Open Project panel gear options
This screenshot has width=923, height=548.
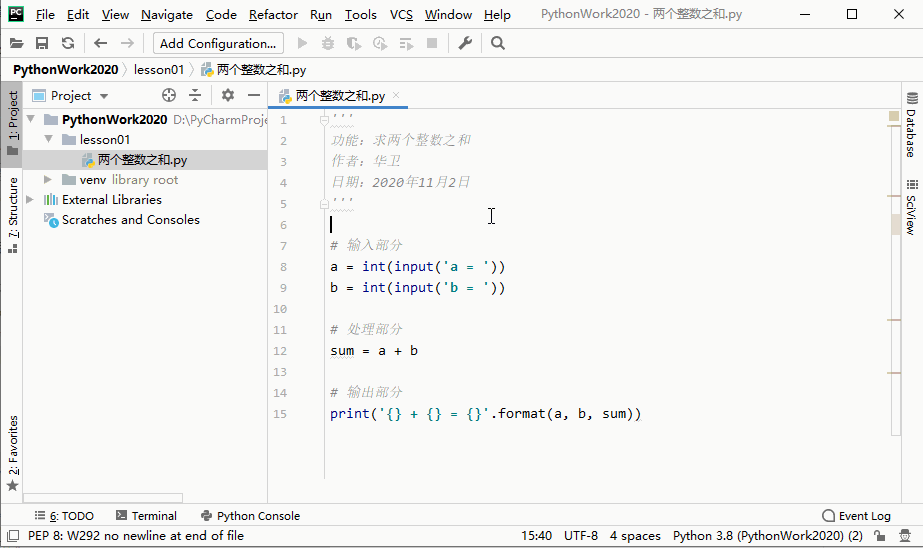tap(228, 95)
